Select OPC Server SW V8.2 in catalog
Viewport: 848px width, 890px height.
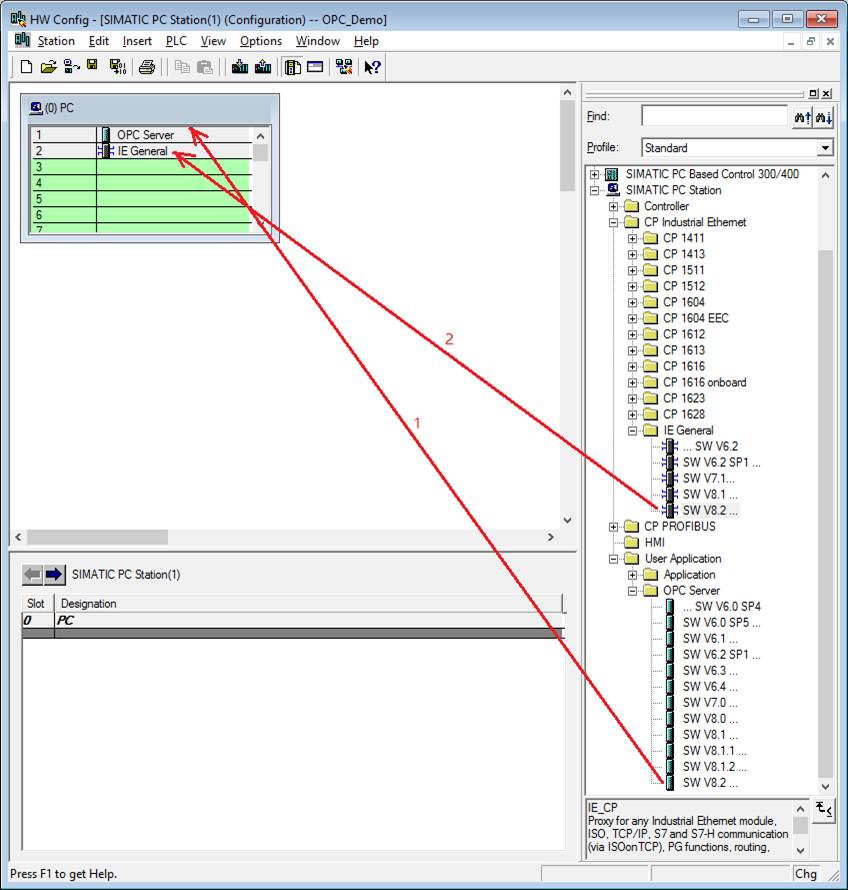click(710, 783)
